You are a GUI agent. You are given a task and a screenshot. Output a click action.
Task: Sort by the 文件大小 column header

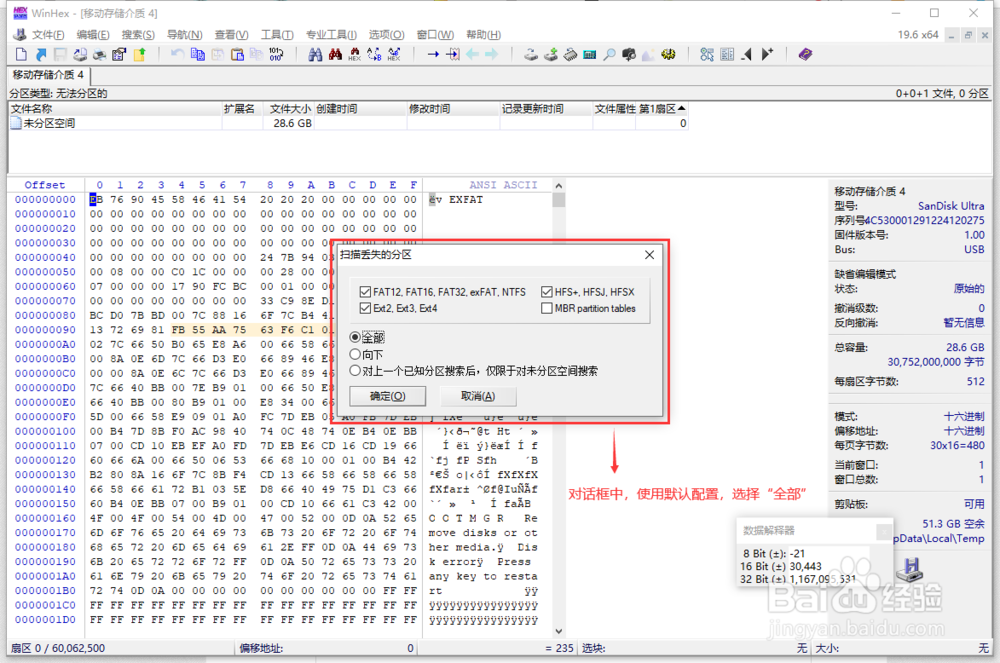pyautogui.click(x=290, y=109)
